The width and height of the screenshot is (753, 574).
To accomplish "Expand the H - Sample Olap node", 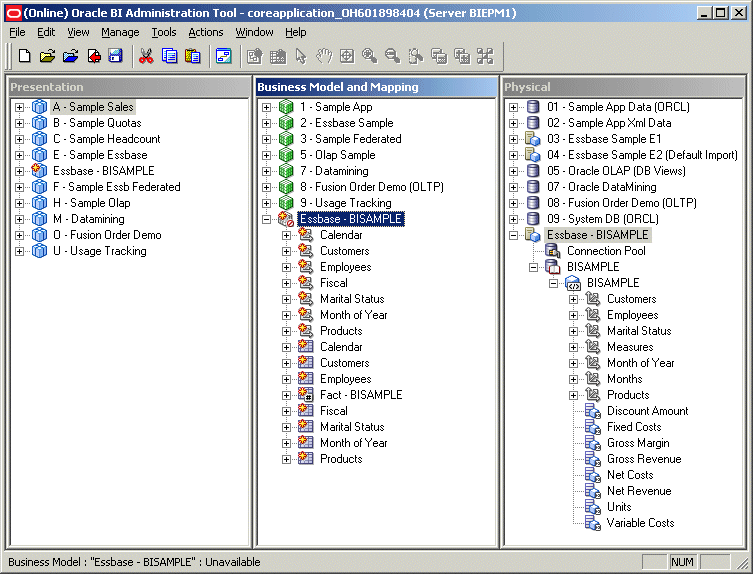I will (19, 203).
